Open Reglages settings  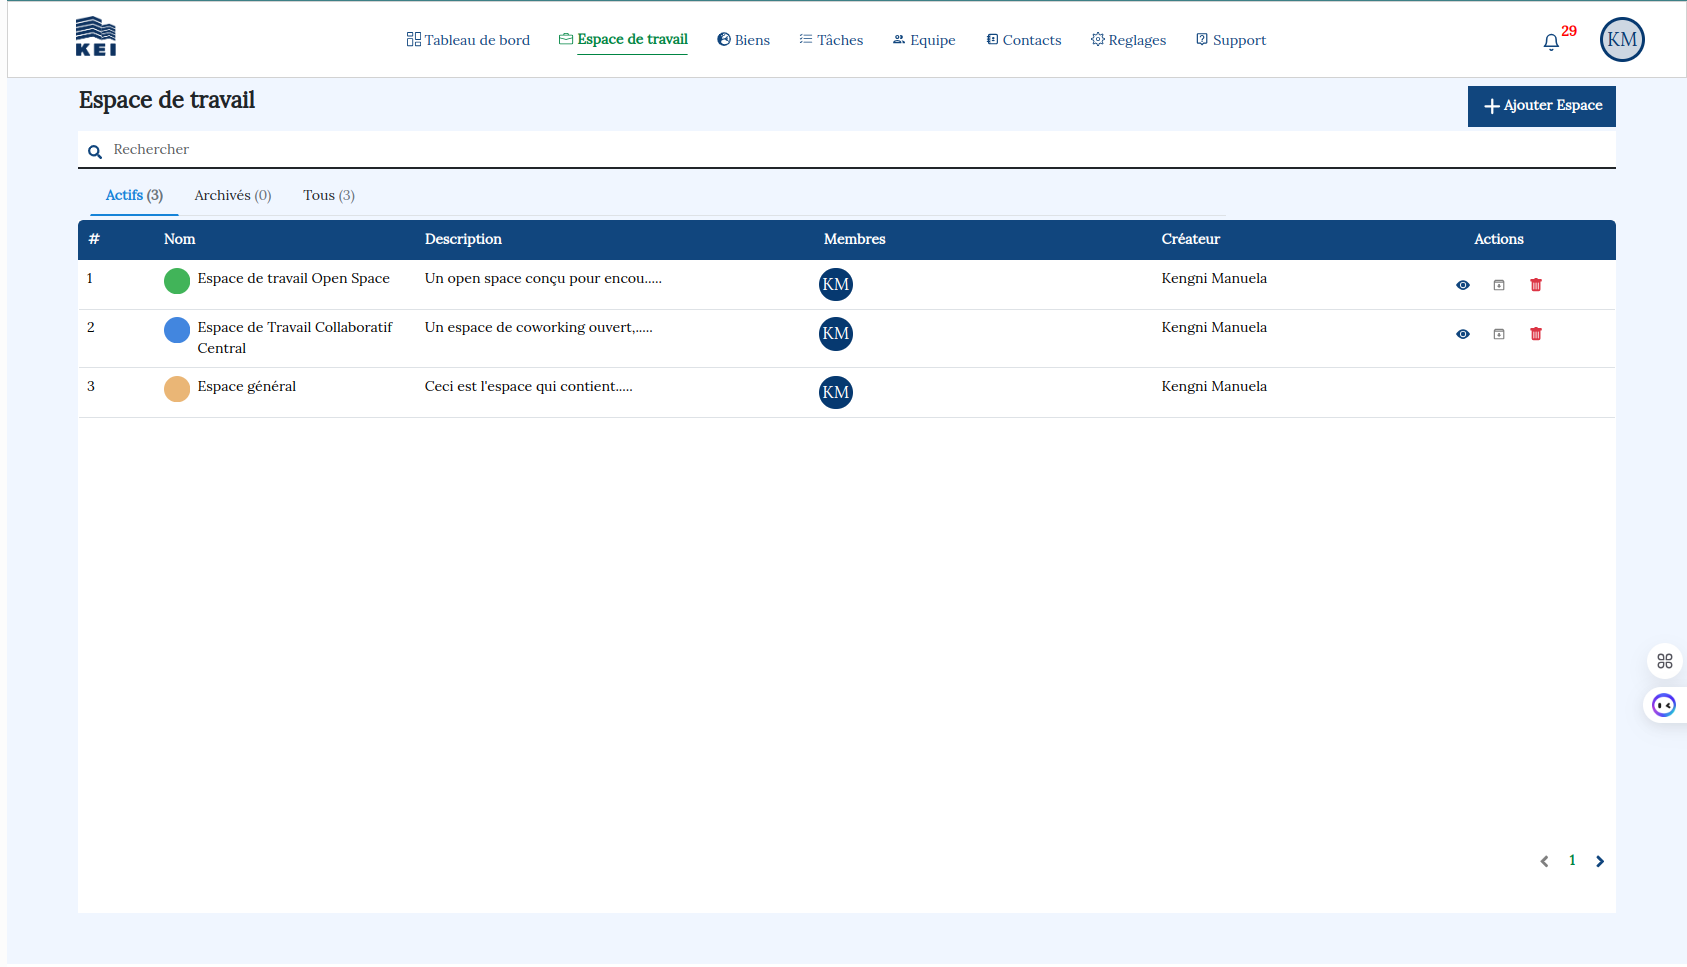tap(1128, 40)
